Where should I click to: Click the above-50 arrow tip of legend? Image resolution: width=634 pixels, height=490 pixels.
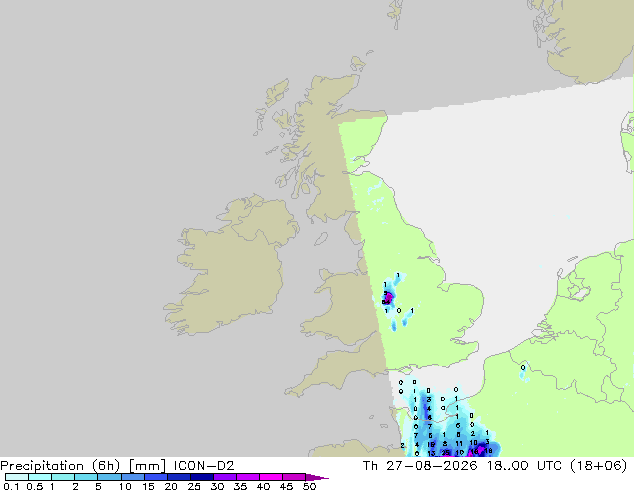coord(317,477)
